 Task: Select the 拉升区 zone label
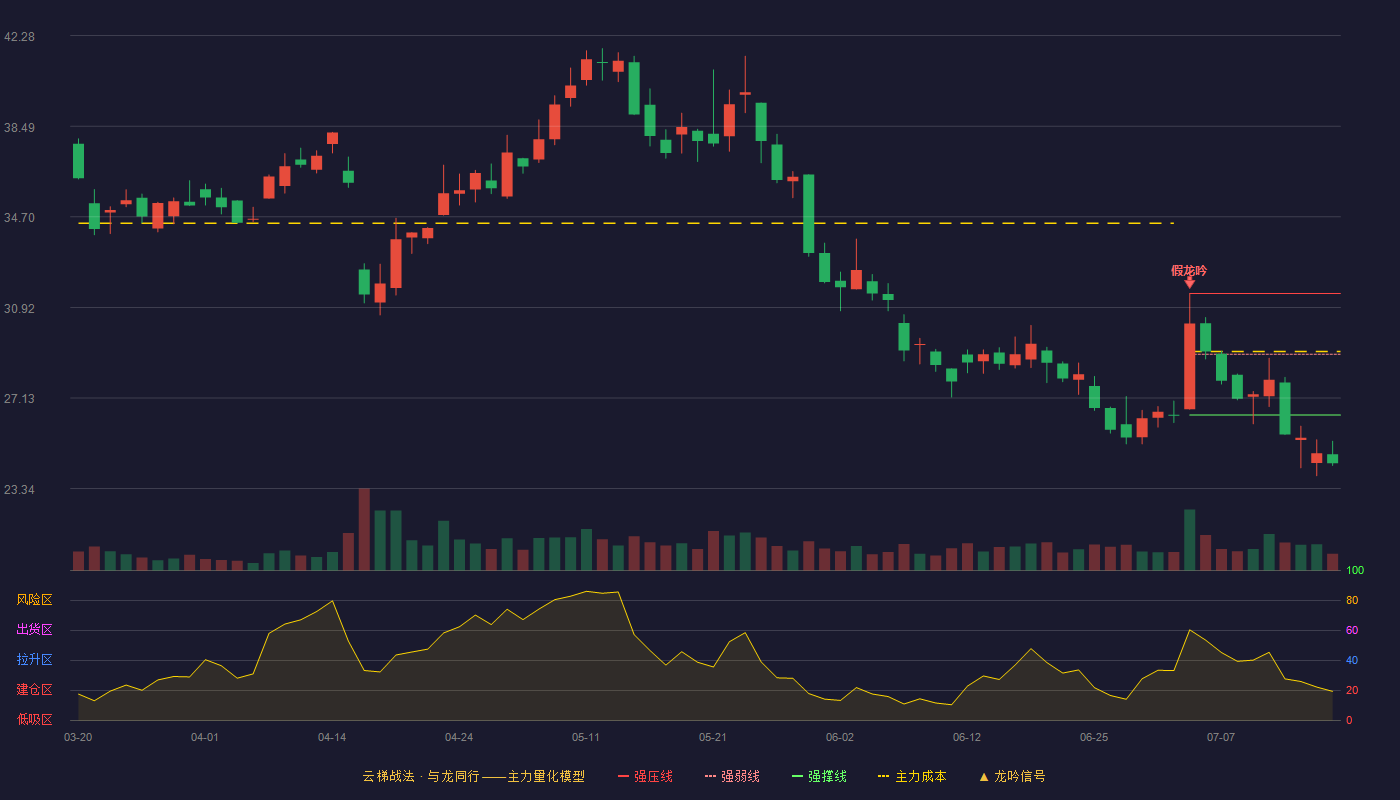pos(34,660)
